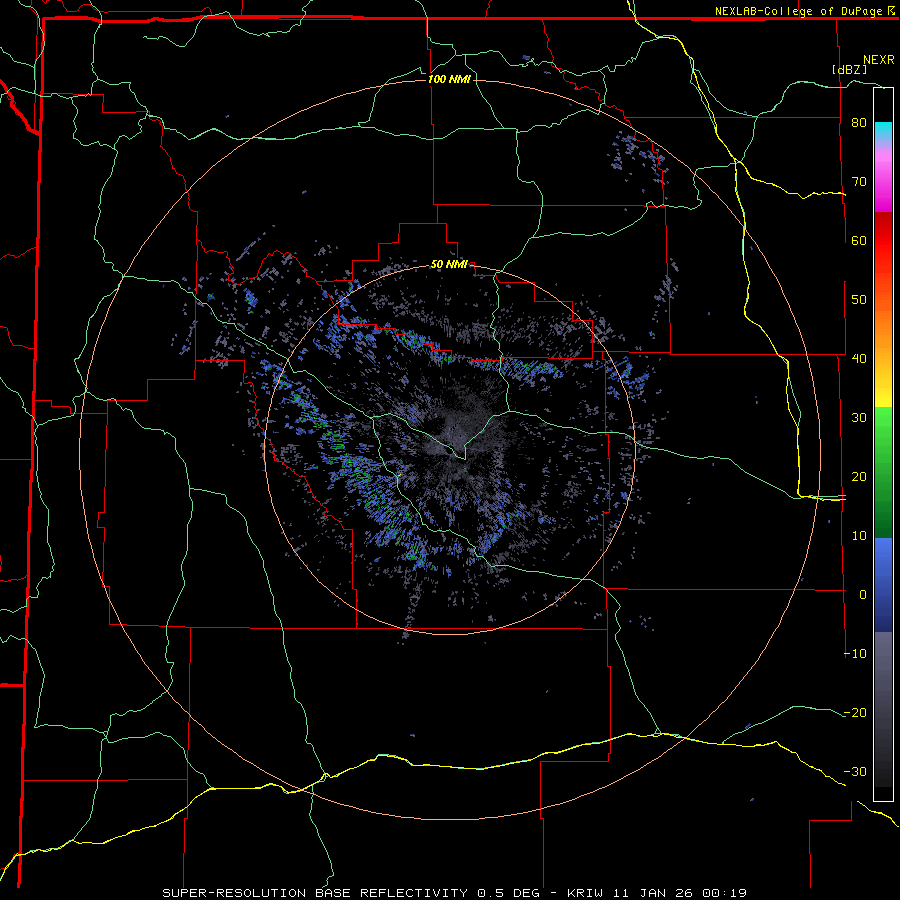Click the 100 NMI range ring label

pos(449,79)
